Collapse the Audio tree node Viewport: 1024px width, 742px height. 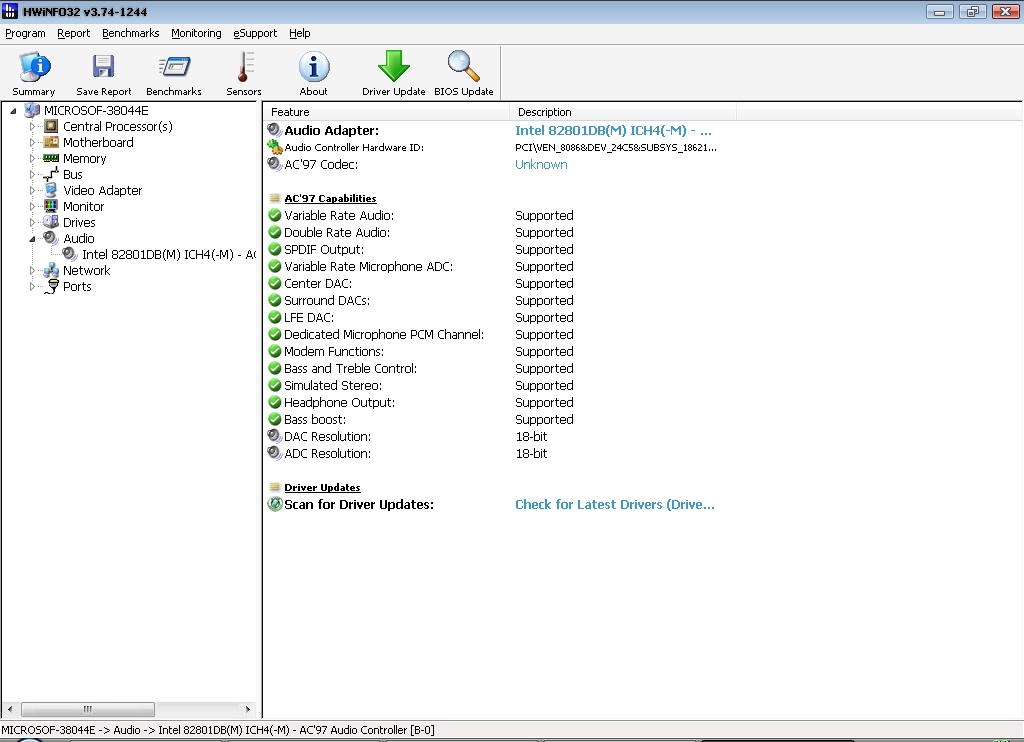click(x=32, y=239)
